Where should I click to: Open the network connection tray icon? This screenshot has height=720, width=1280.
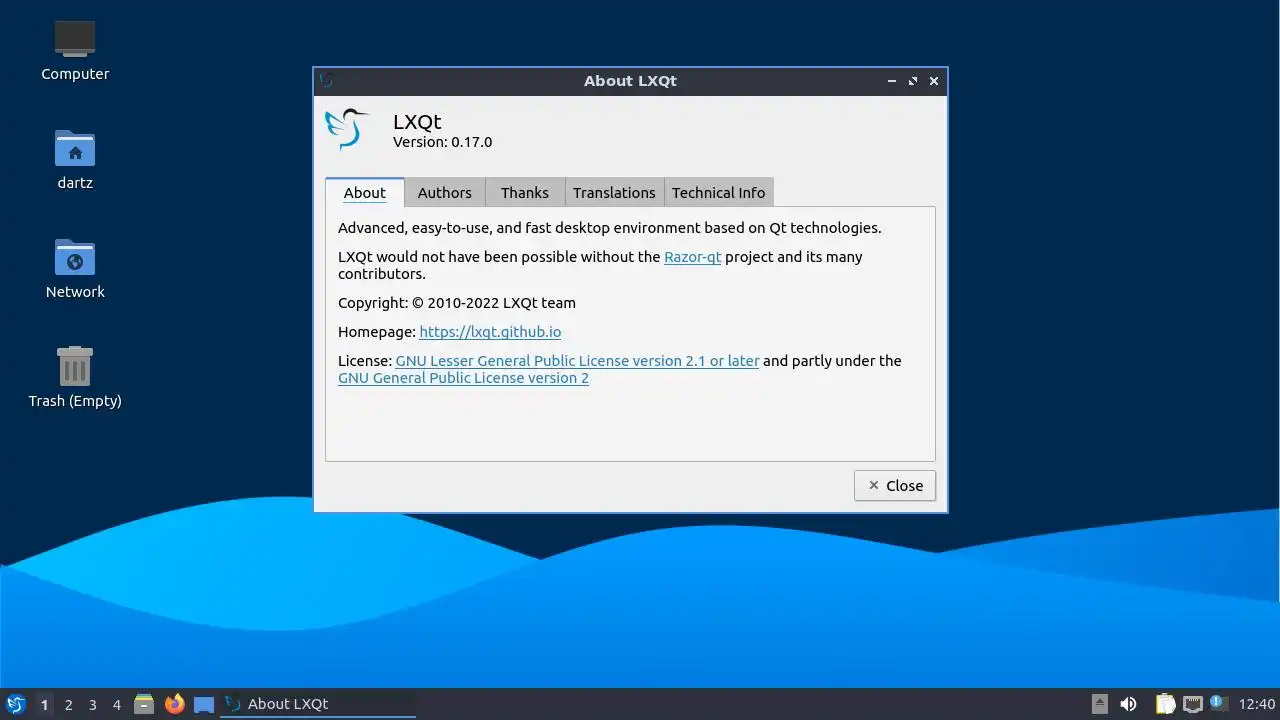tap(1192, 704)
